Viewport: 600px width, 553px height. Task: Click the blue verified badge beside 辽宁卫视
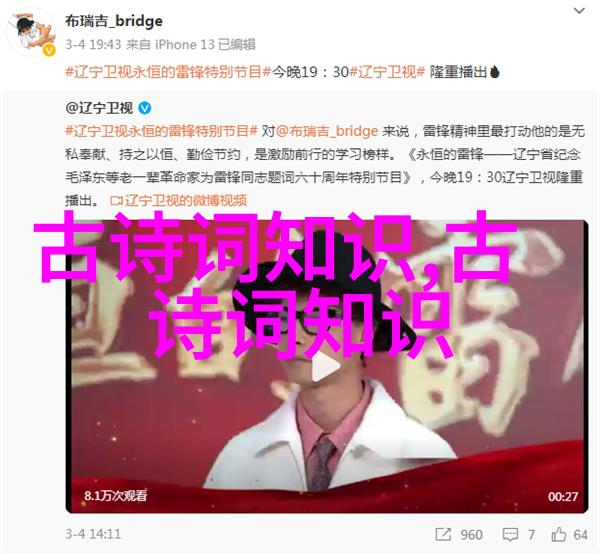[x=145, y=108]
